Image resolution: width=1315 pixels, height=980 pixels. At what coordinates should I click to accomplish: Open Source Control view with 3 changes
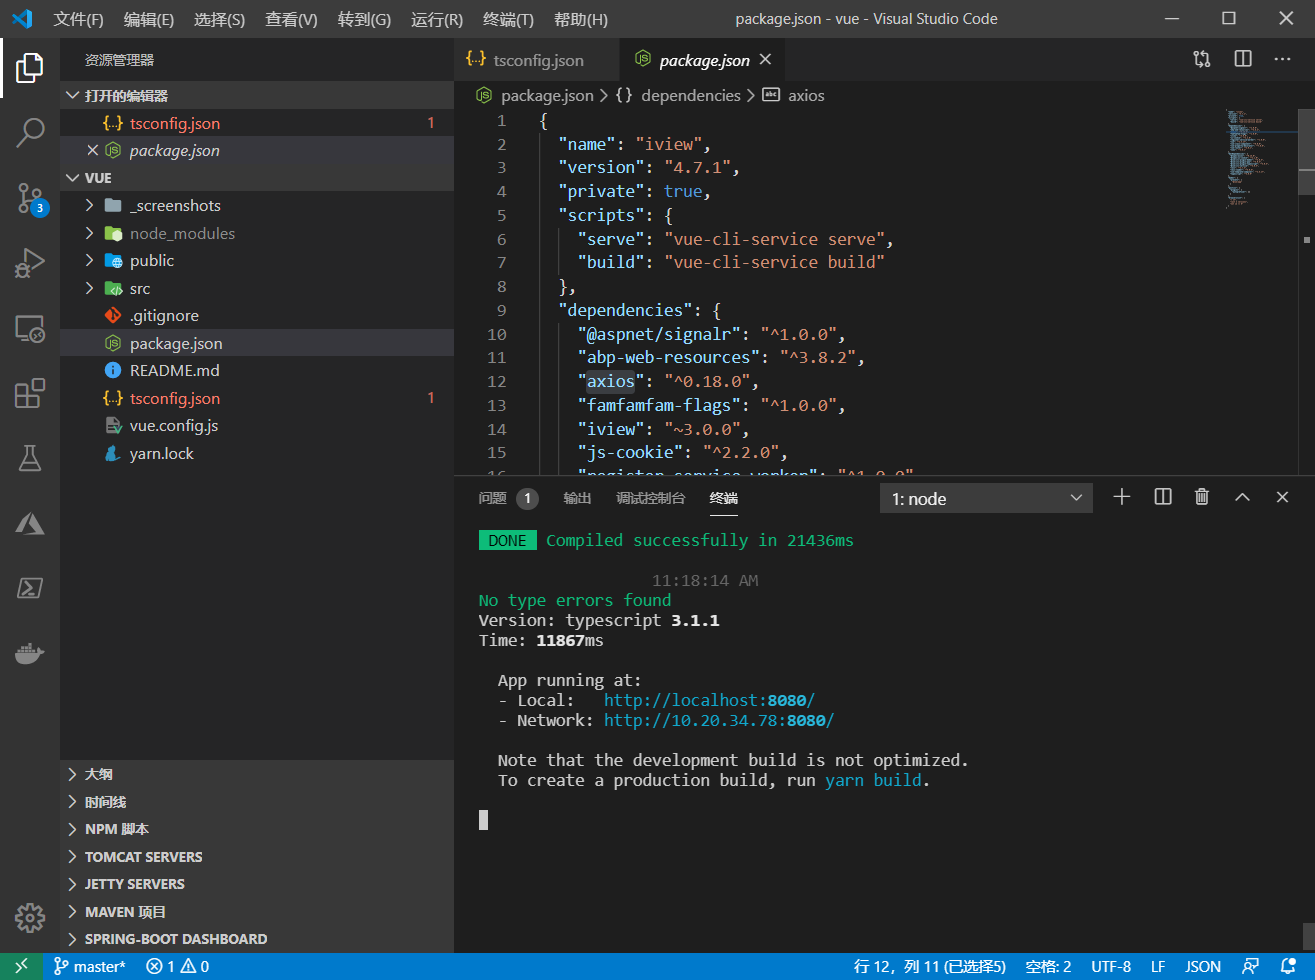(x=30, y=198)
